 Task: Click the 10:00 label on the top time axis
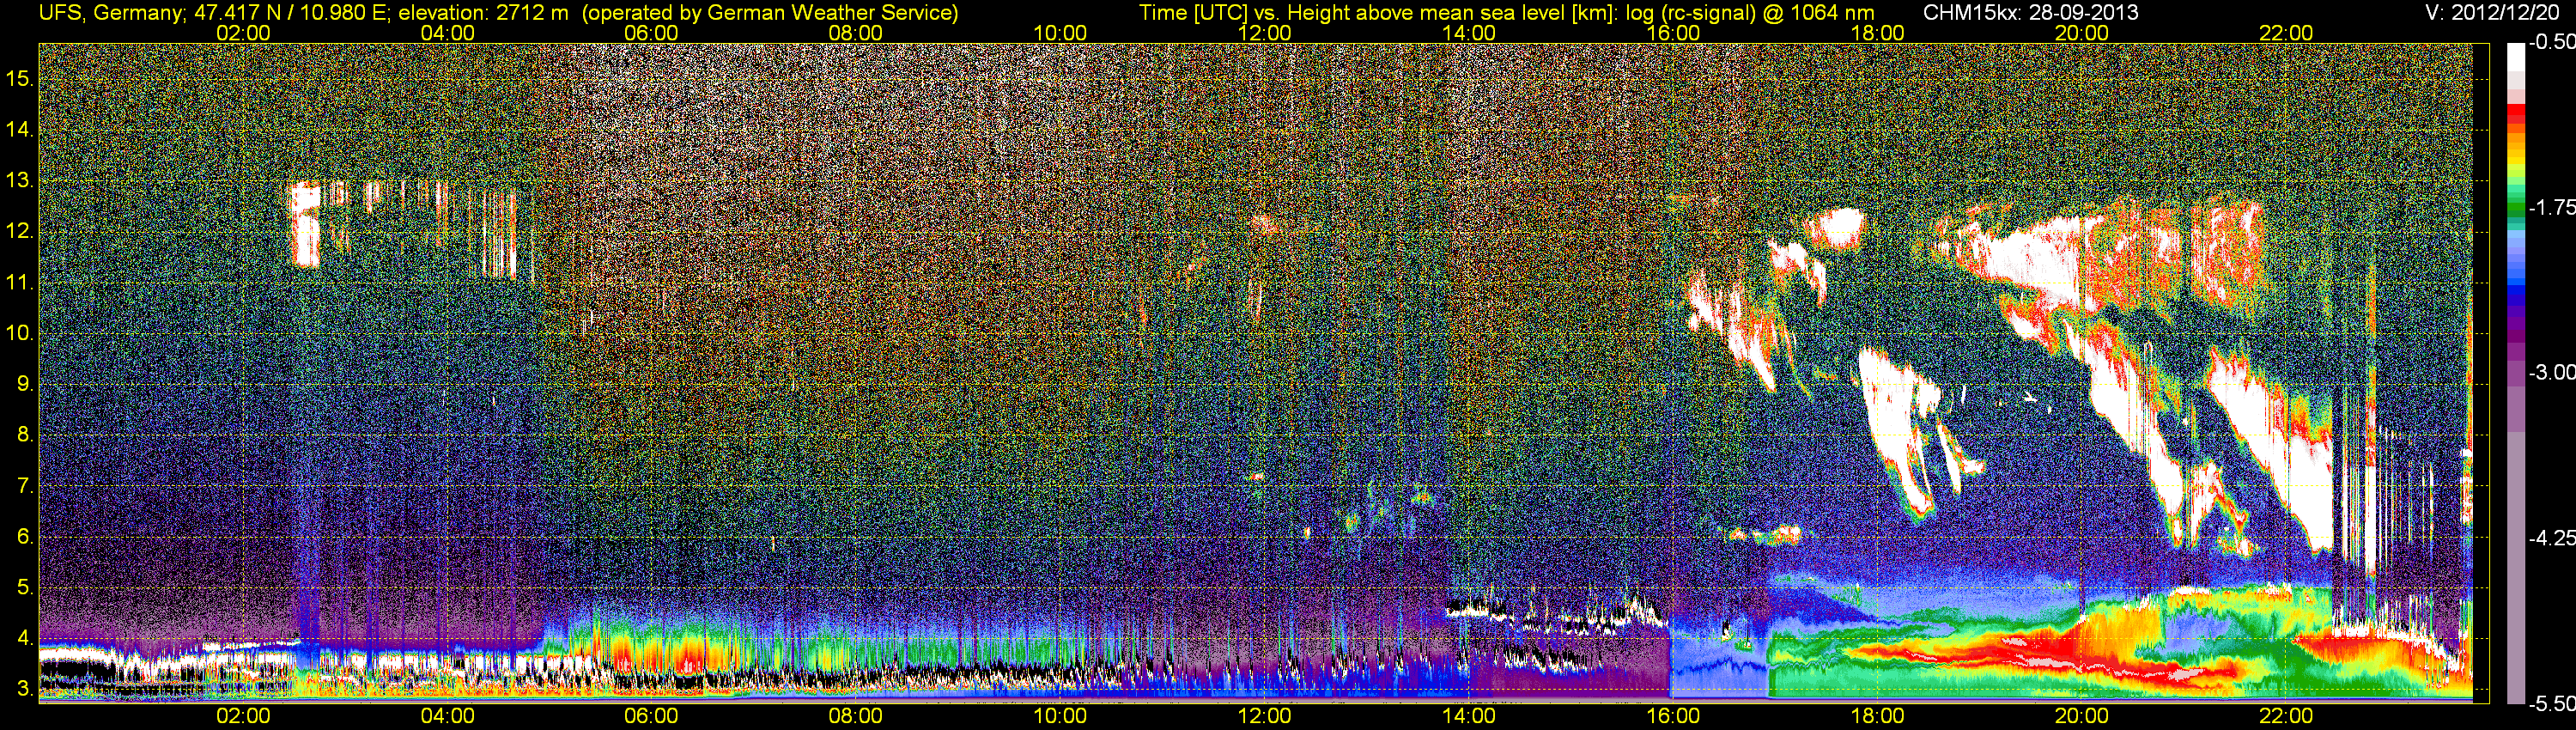1060,33
